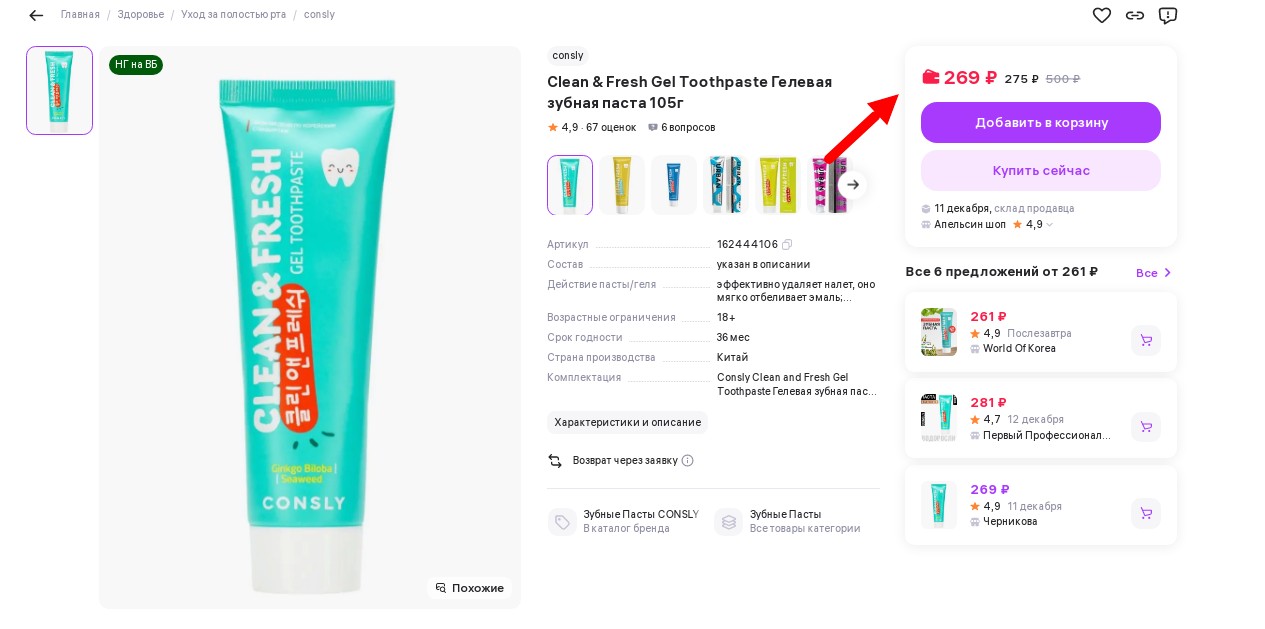Open the report complaint icon
The width and height of the screenshot is (1265, 629).
click(1167, 15)
